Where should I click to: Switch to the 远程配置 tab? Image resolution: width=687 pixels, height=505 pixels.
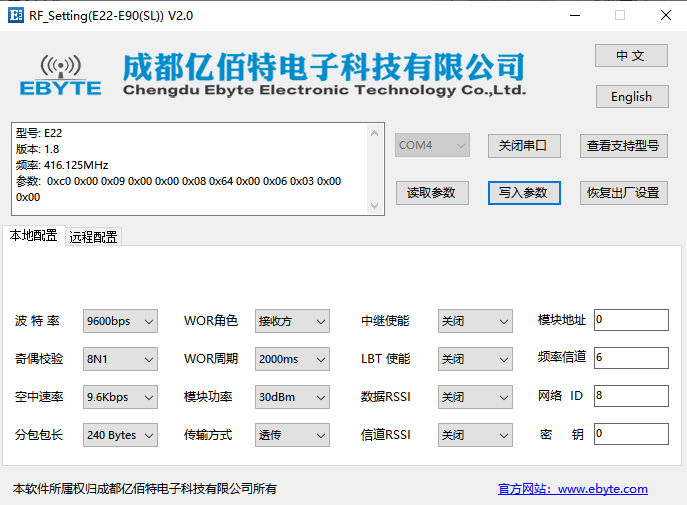(x=93, y=237)
